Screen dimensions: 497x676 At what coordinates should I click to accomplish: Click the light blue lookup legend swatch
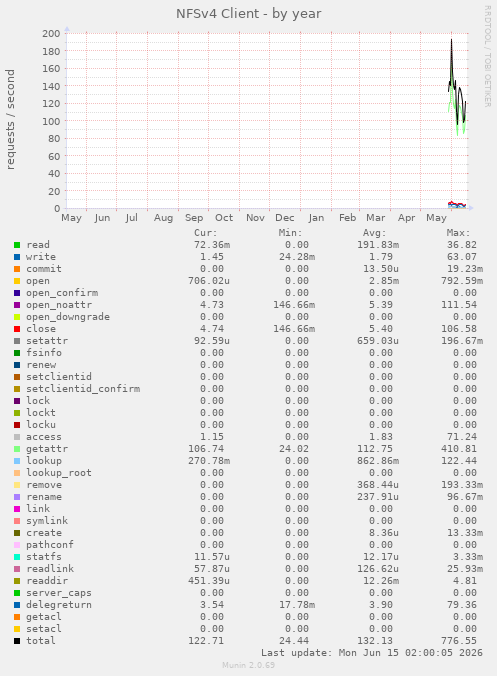click(x=17, y=461)
